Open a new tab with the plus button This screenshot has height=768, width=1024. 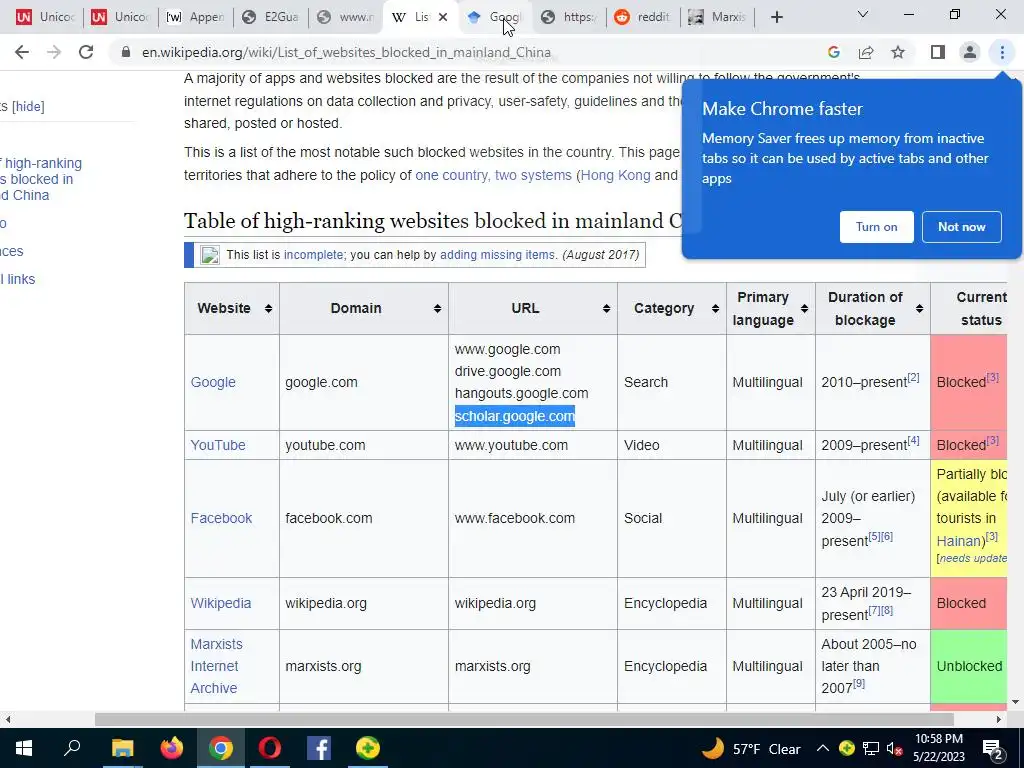pos(776,17)
